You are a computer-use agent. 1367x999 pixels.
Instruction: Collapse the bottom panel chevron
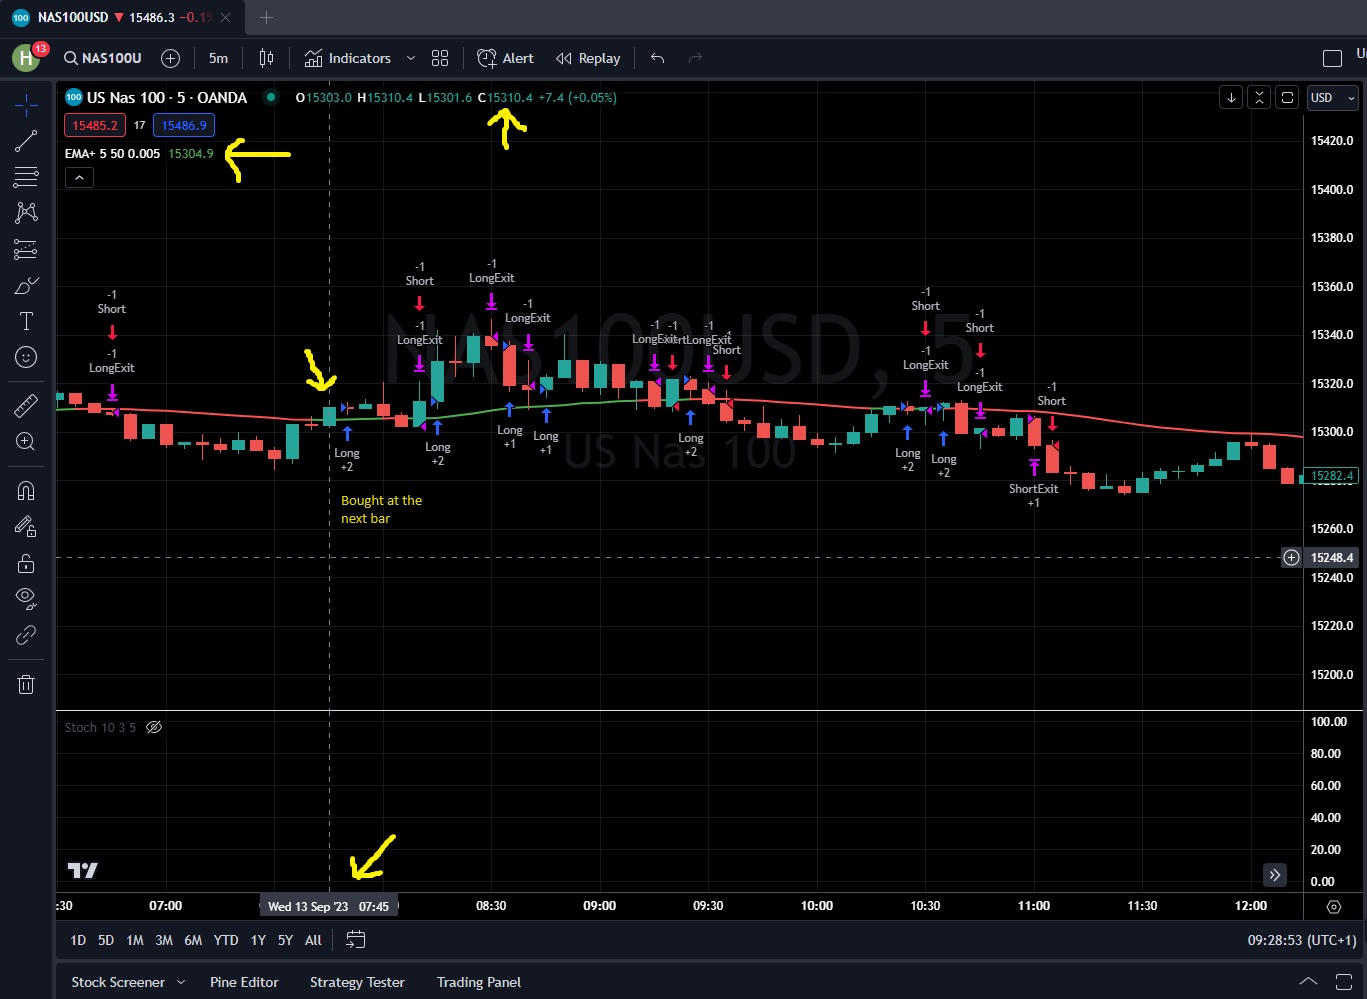[x=1308, y=981]
